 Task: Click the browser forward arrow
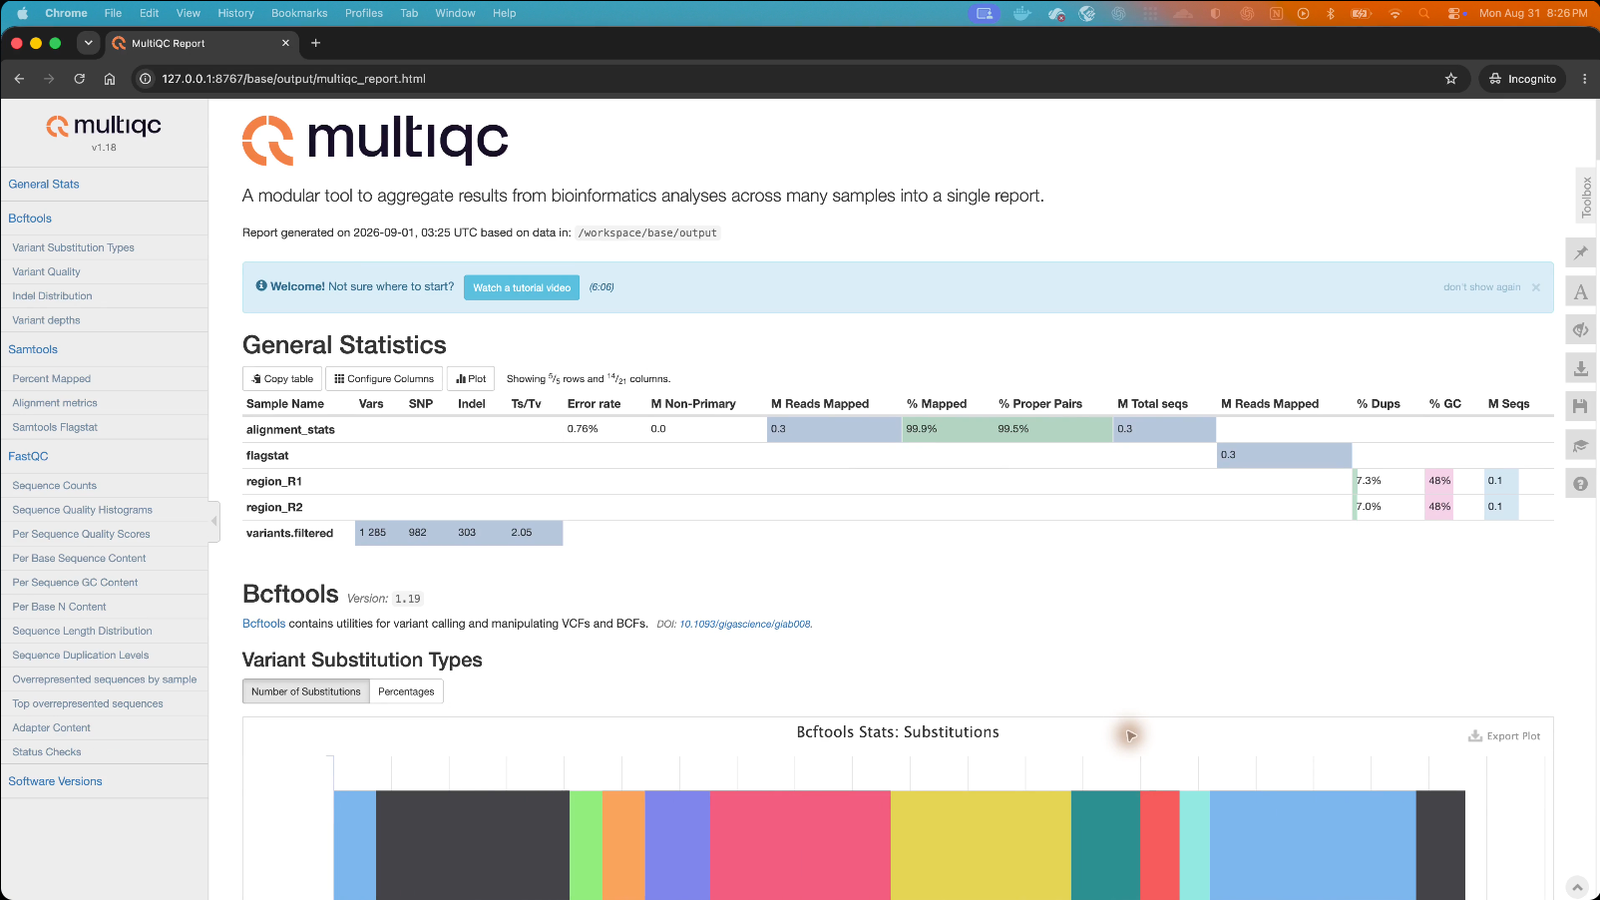click(49, 79)
